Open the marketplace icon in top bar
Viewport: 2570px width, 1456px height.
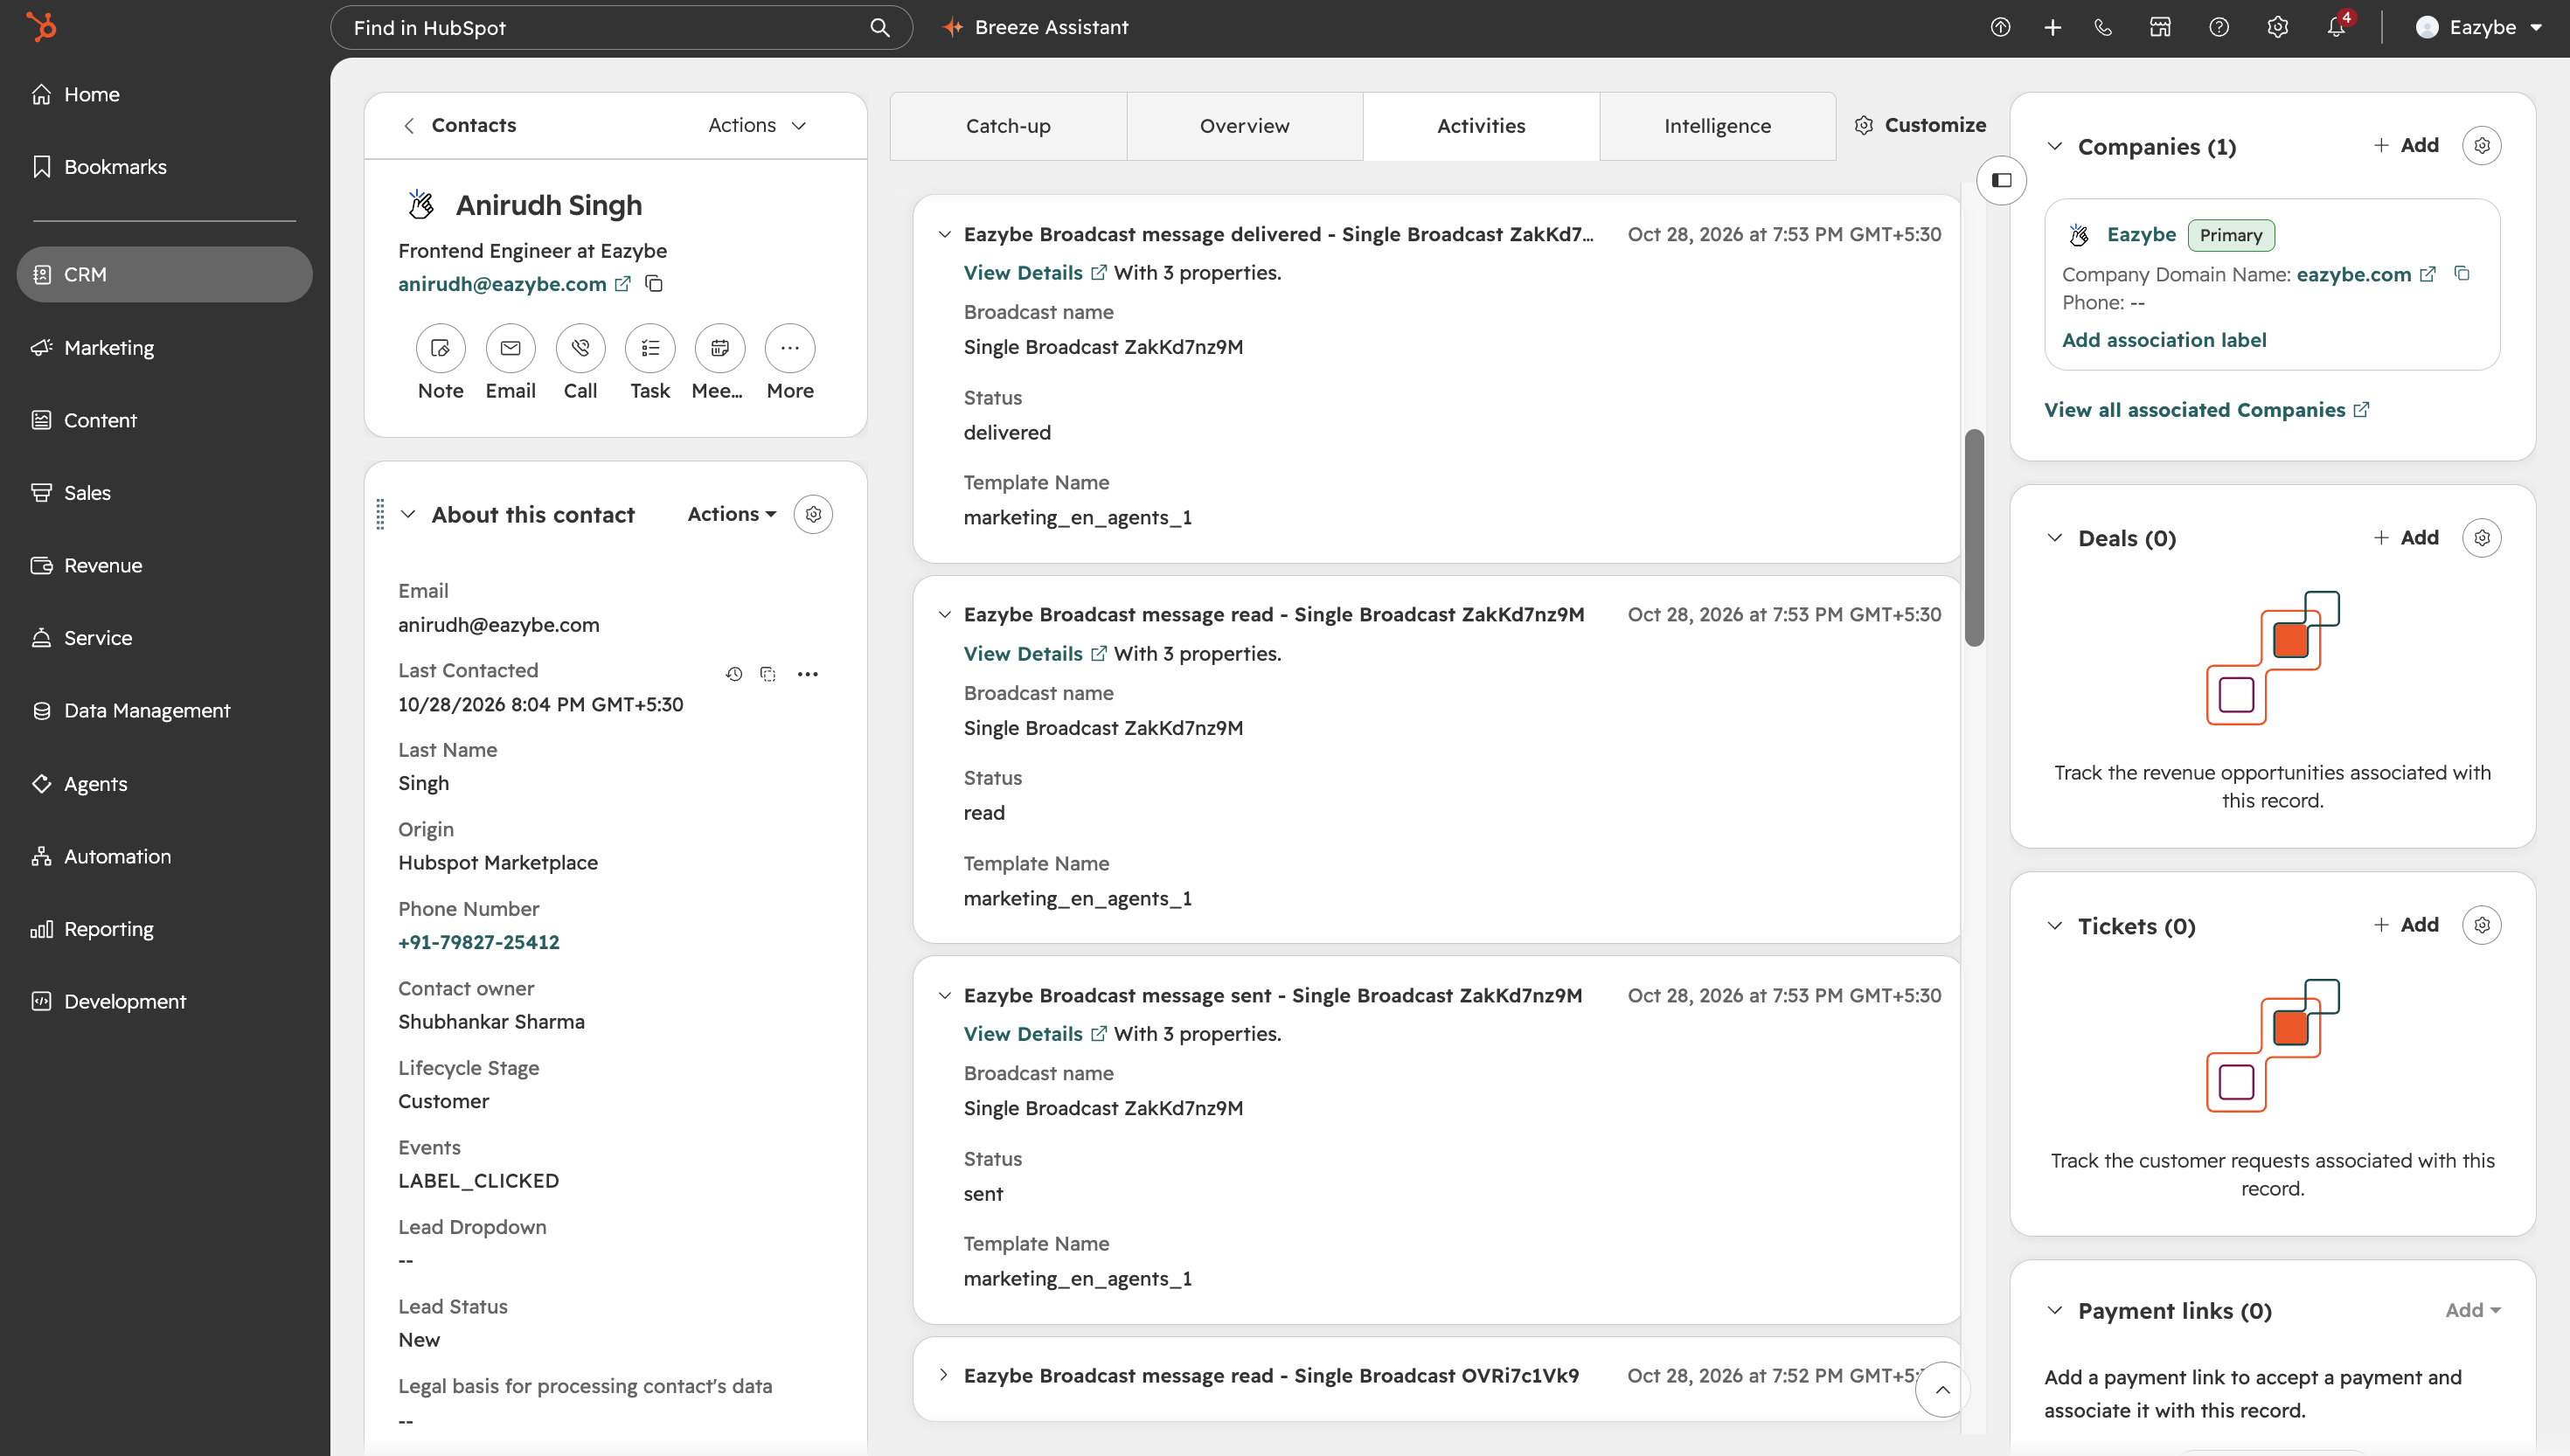[x=2160, y=27]
